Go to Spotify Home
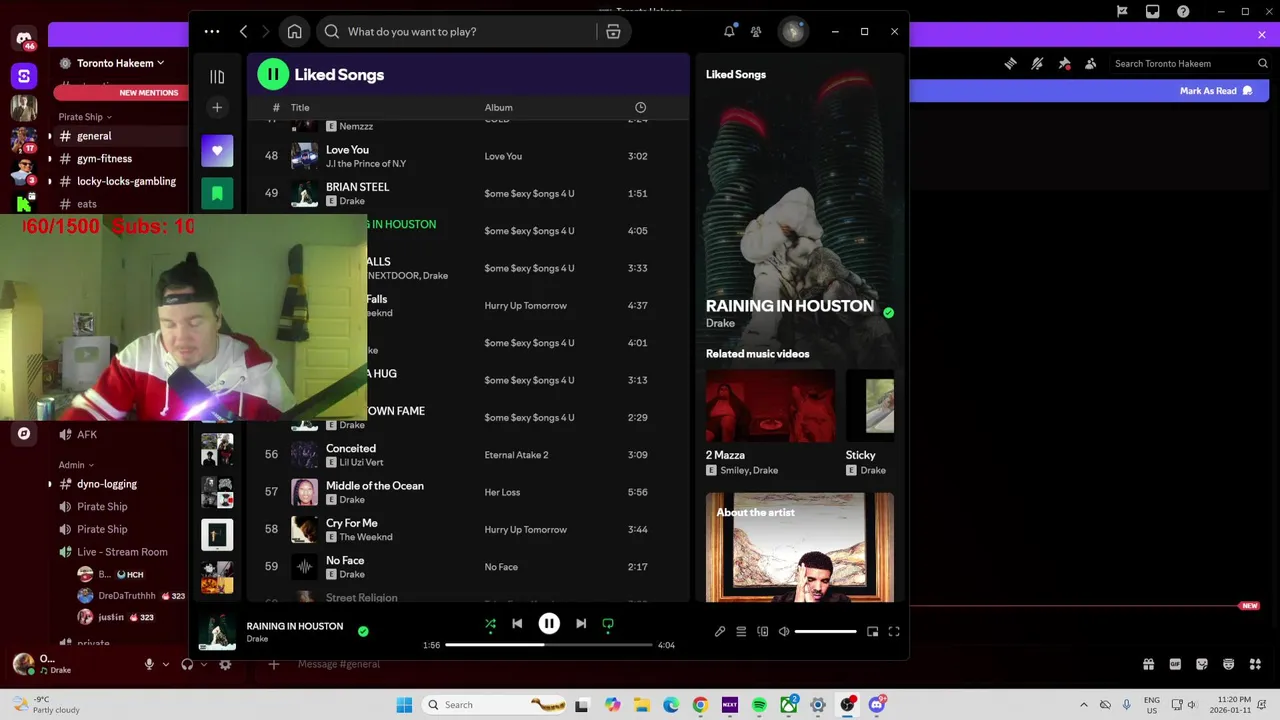Viewport: 1280px width, 720px height. (x=294, y=32)
